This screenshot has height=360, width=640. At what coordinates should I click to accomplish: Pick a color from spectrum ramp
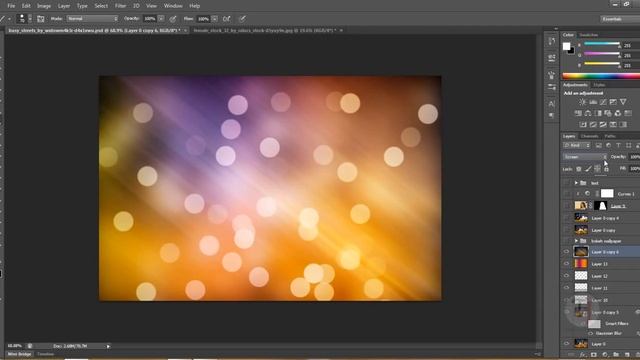click(601, 76)
